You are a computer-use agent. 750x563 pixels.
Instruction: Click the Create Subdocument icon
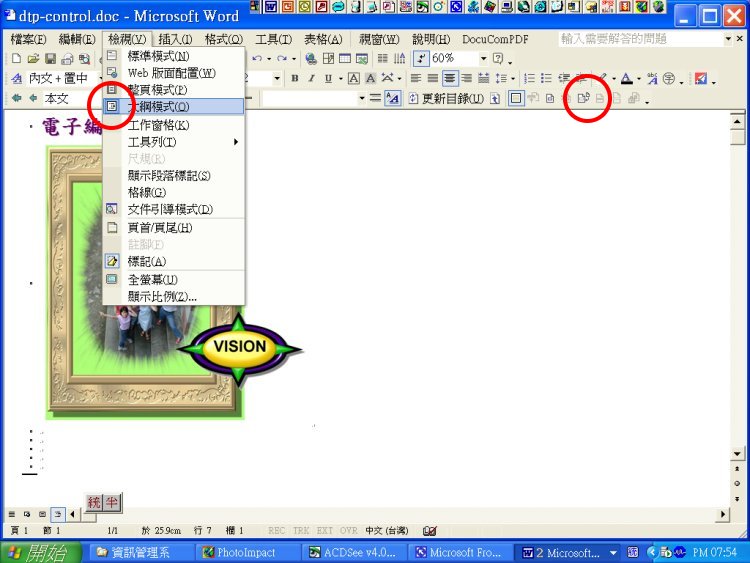550,99
